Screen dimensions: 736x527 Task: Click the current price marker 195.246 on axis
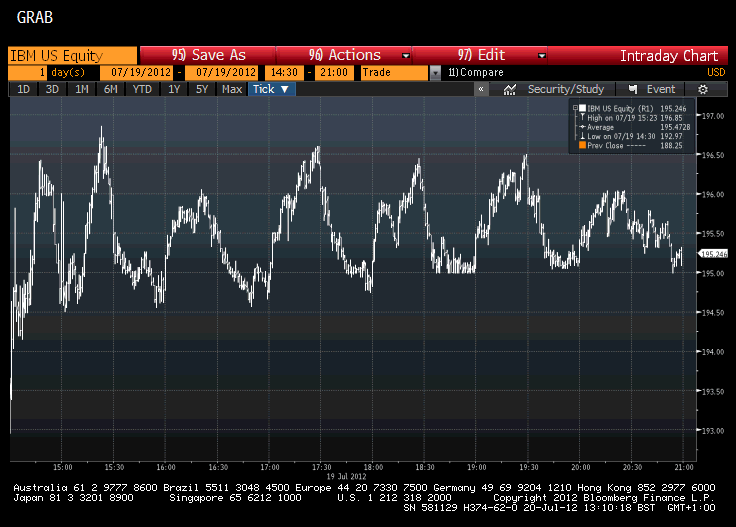(x=713, y=254)
